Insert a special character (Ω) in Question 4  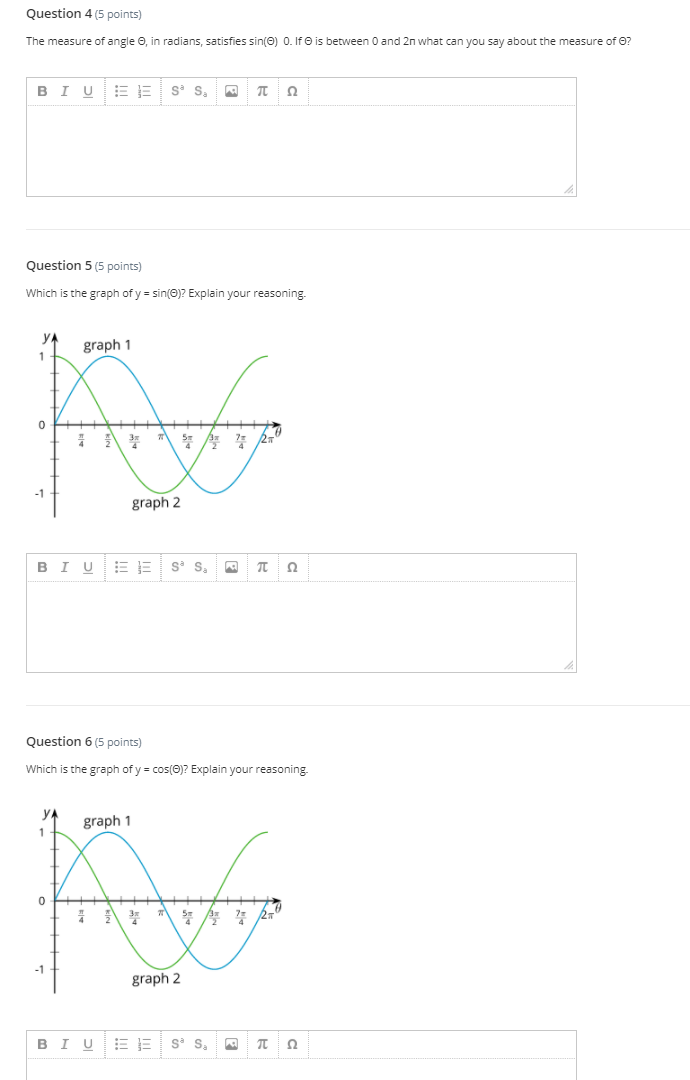click(290, 91)
